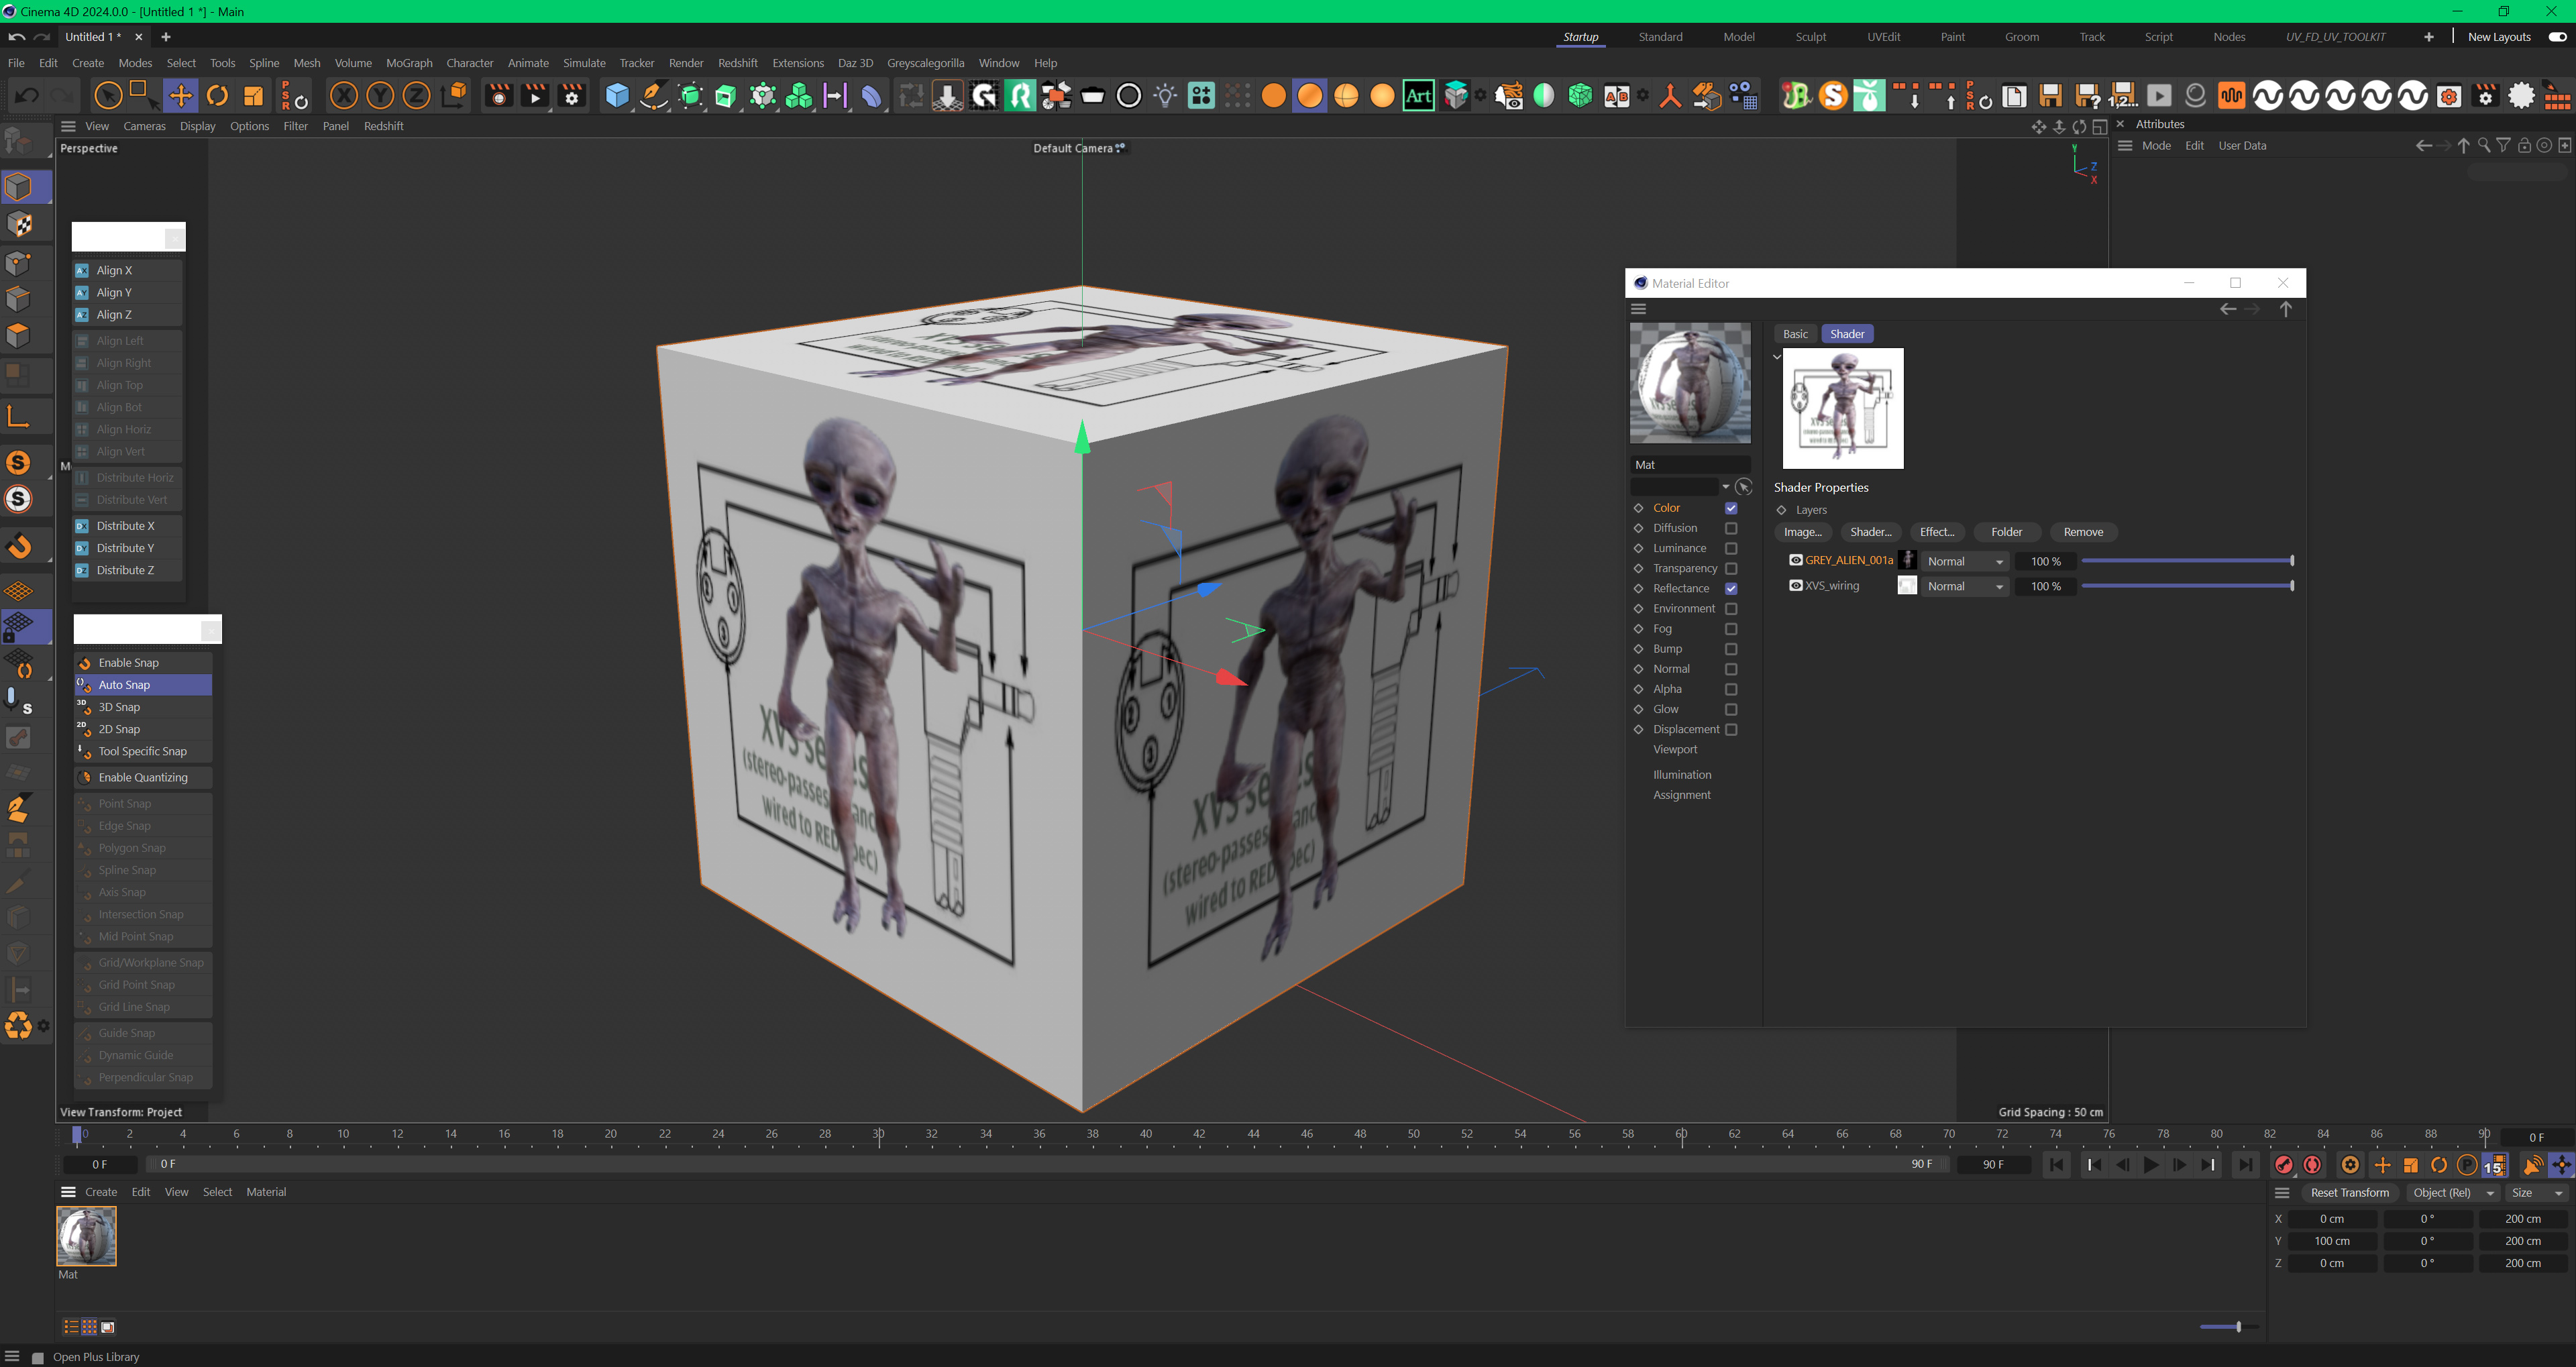Open the Redshift menu in main menu bar
Viewport: 2576px width, 1367px height.
(x=738, y=63)
